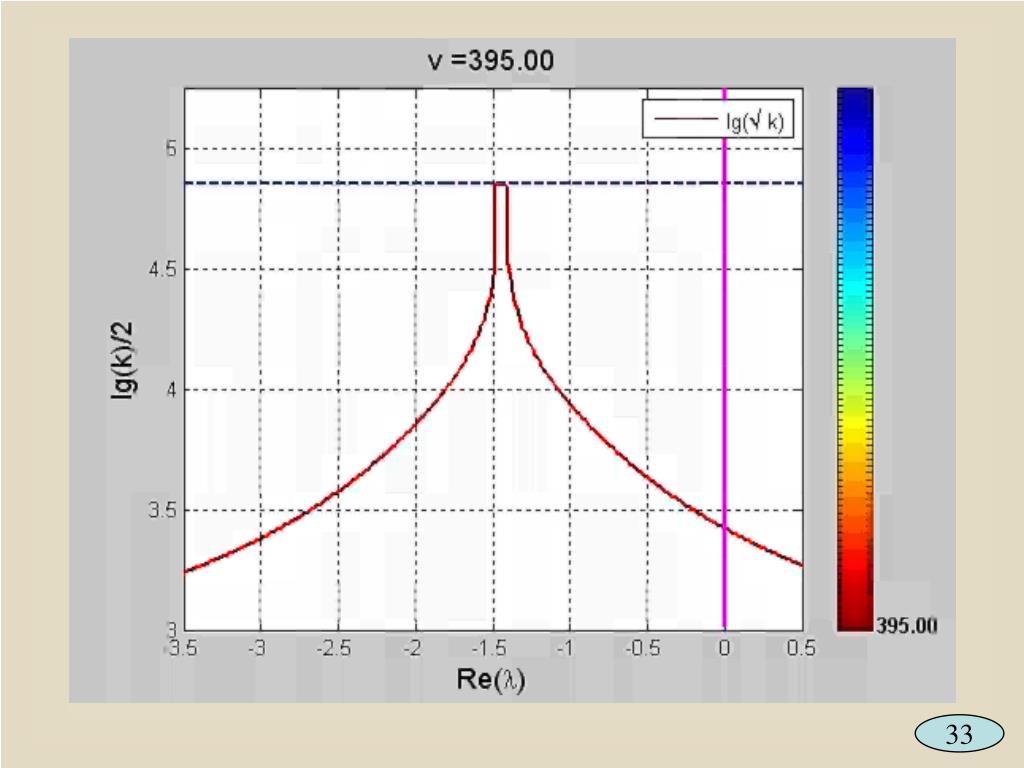Click the y-axis tick label 5
This screenshot has width=1024, height=768.
click(x=170, y=149)
